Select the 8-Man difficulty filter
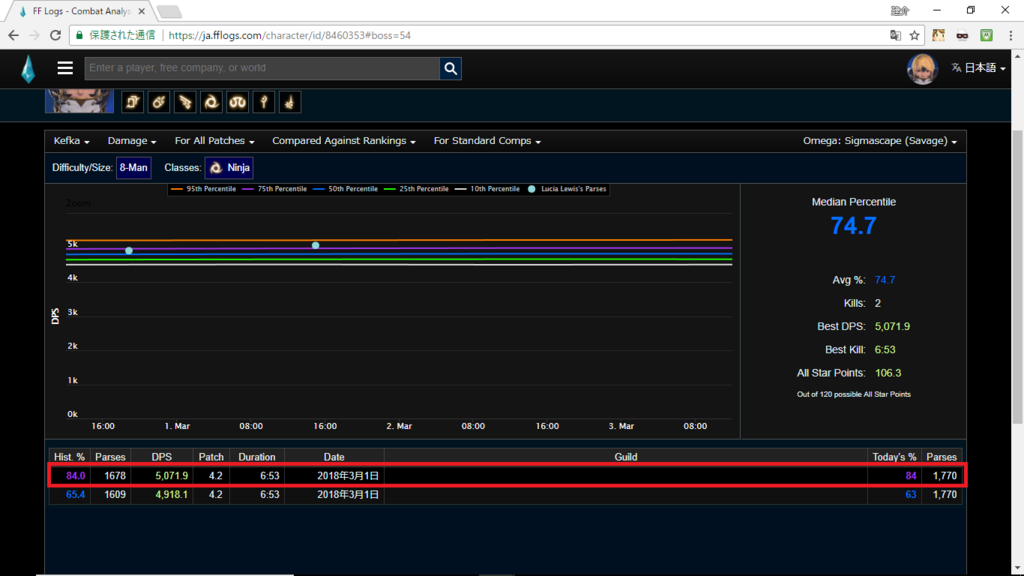The height and width of the screenshot is (576, 1024). (x=133, y=168)
